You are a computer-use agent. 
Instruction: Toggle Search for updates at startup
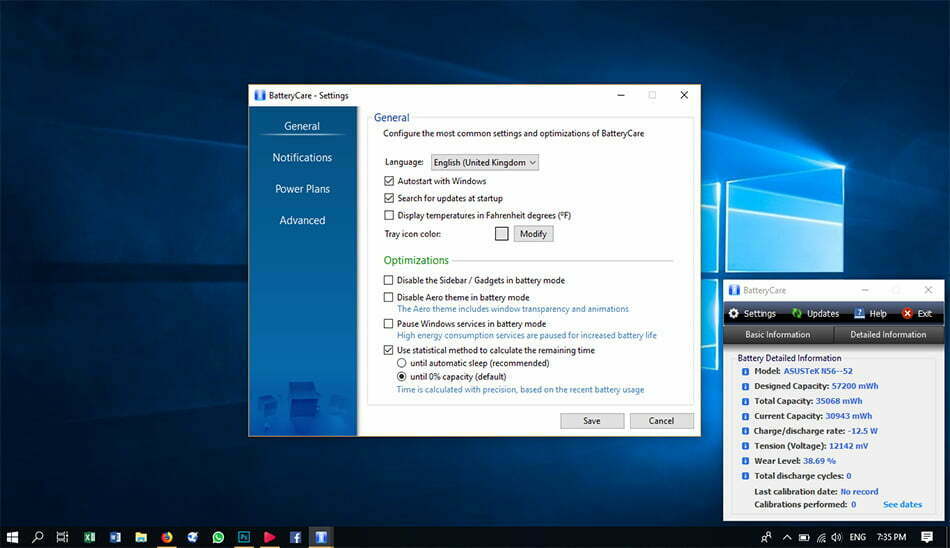[389, 198]
